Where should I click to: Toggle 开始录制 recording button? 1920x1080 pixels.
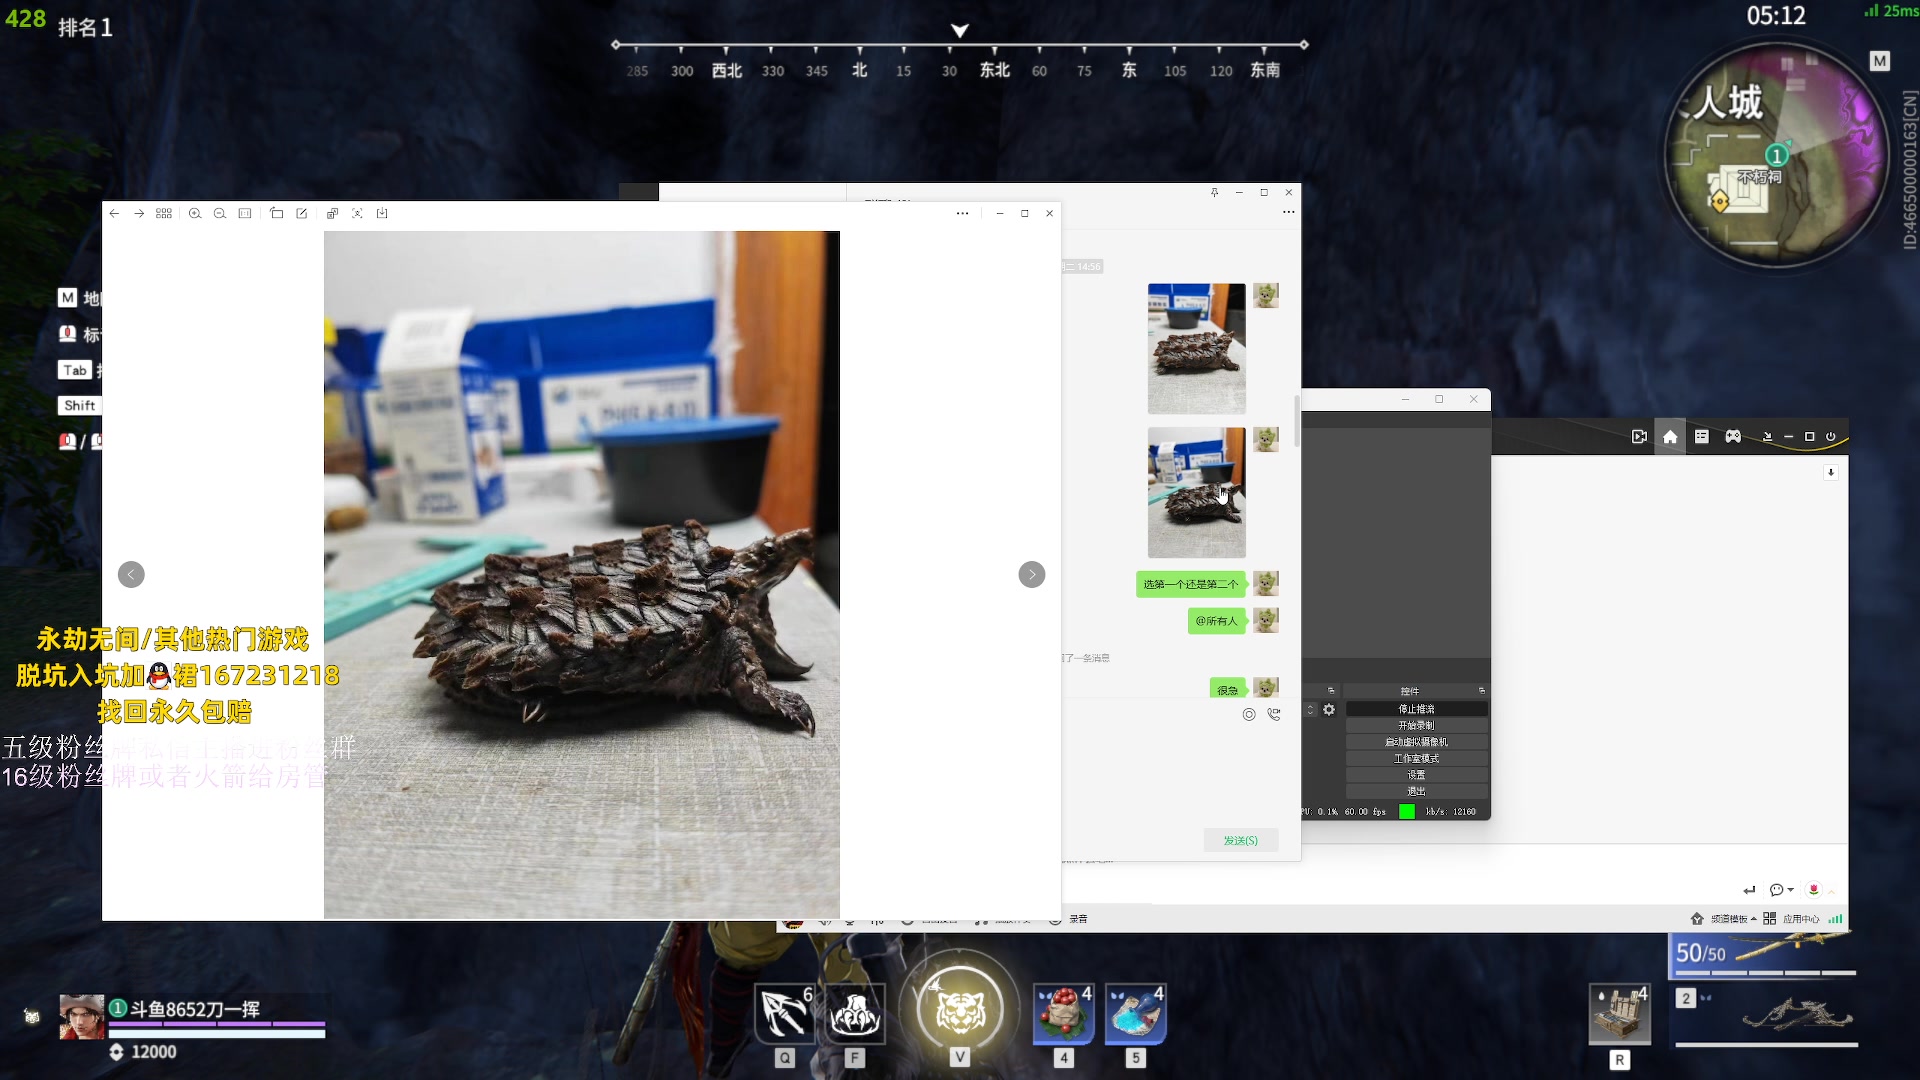click(1416, 726)
